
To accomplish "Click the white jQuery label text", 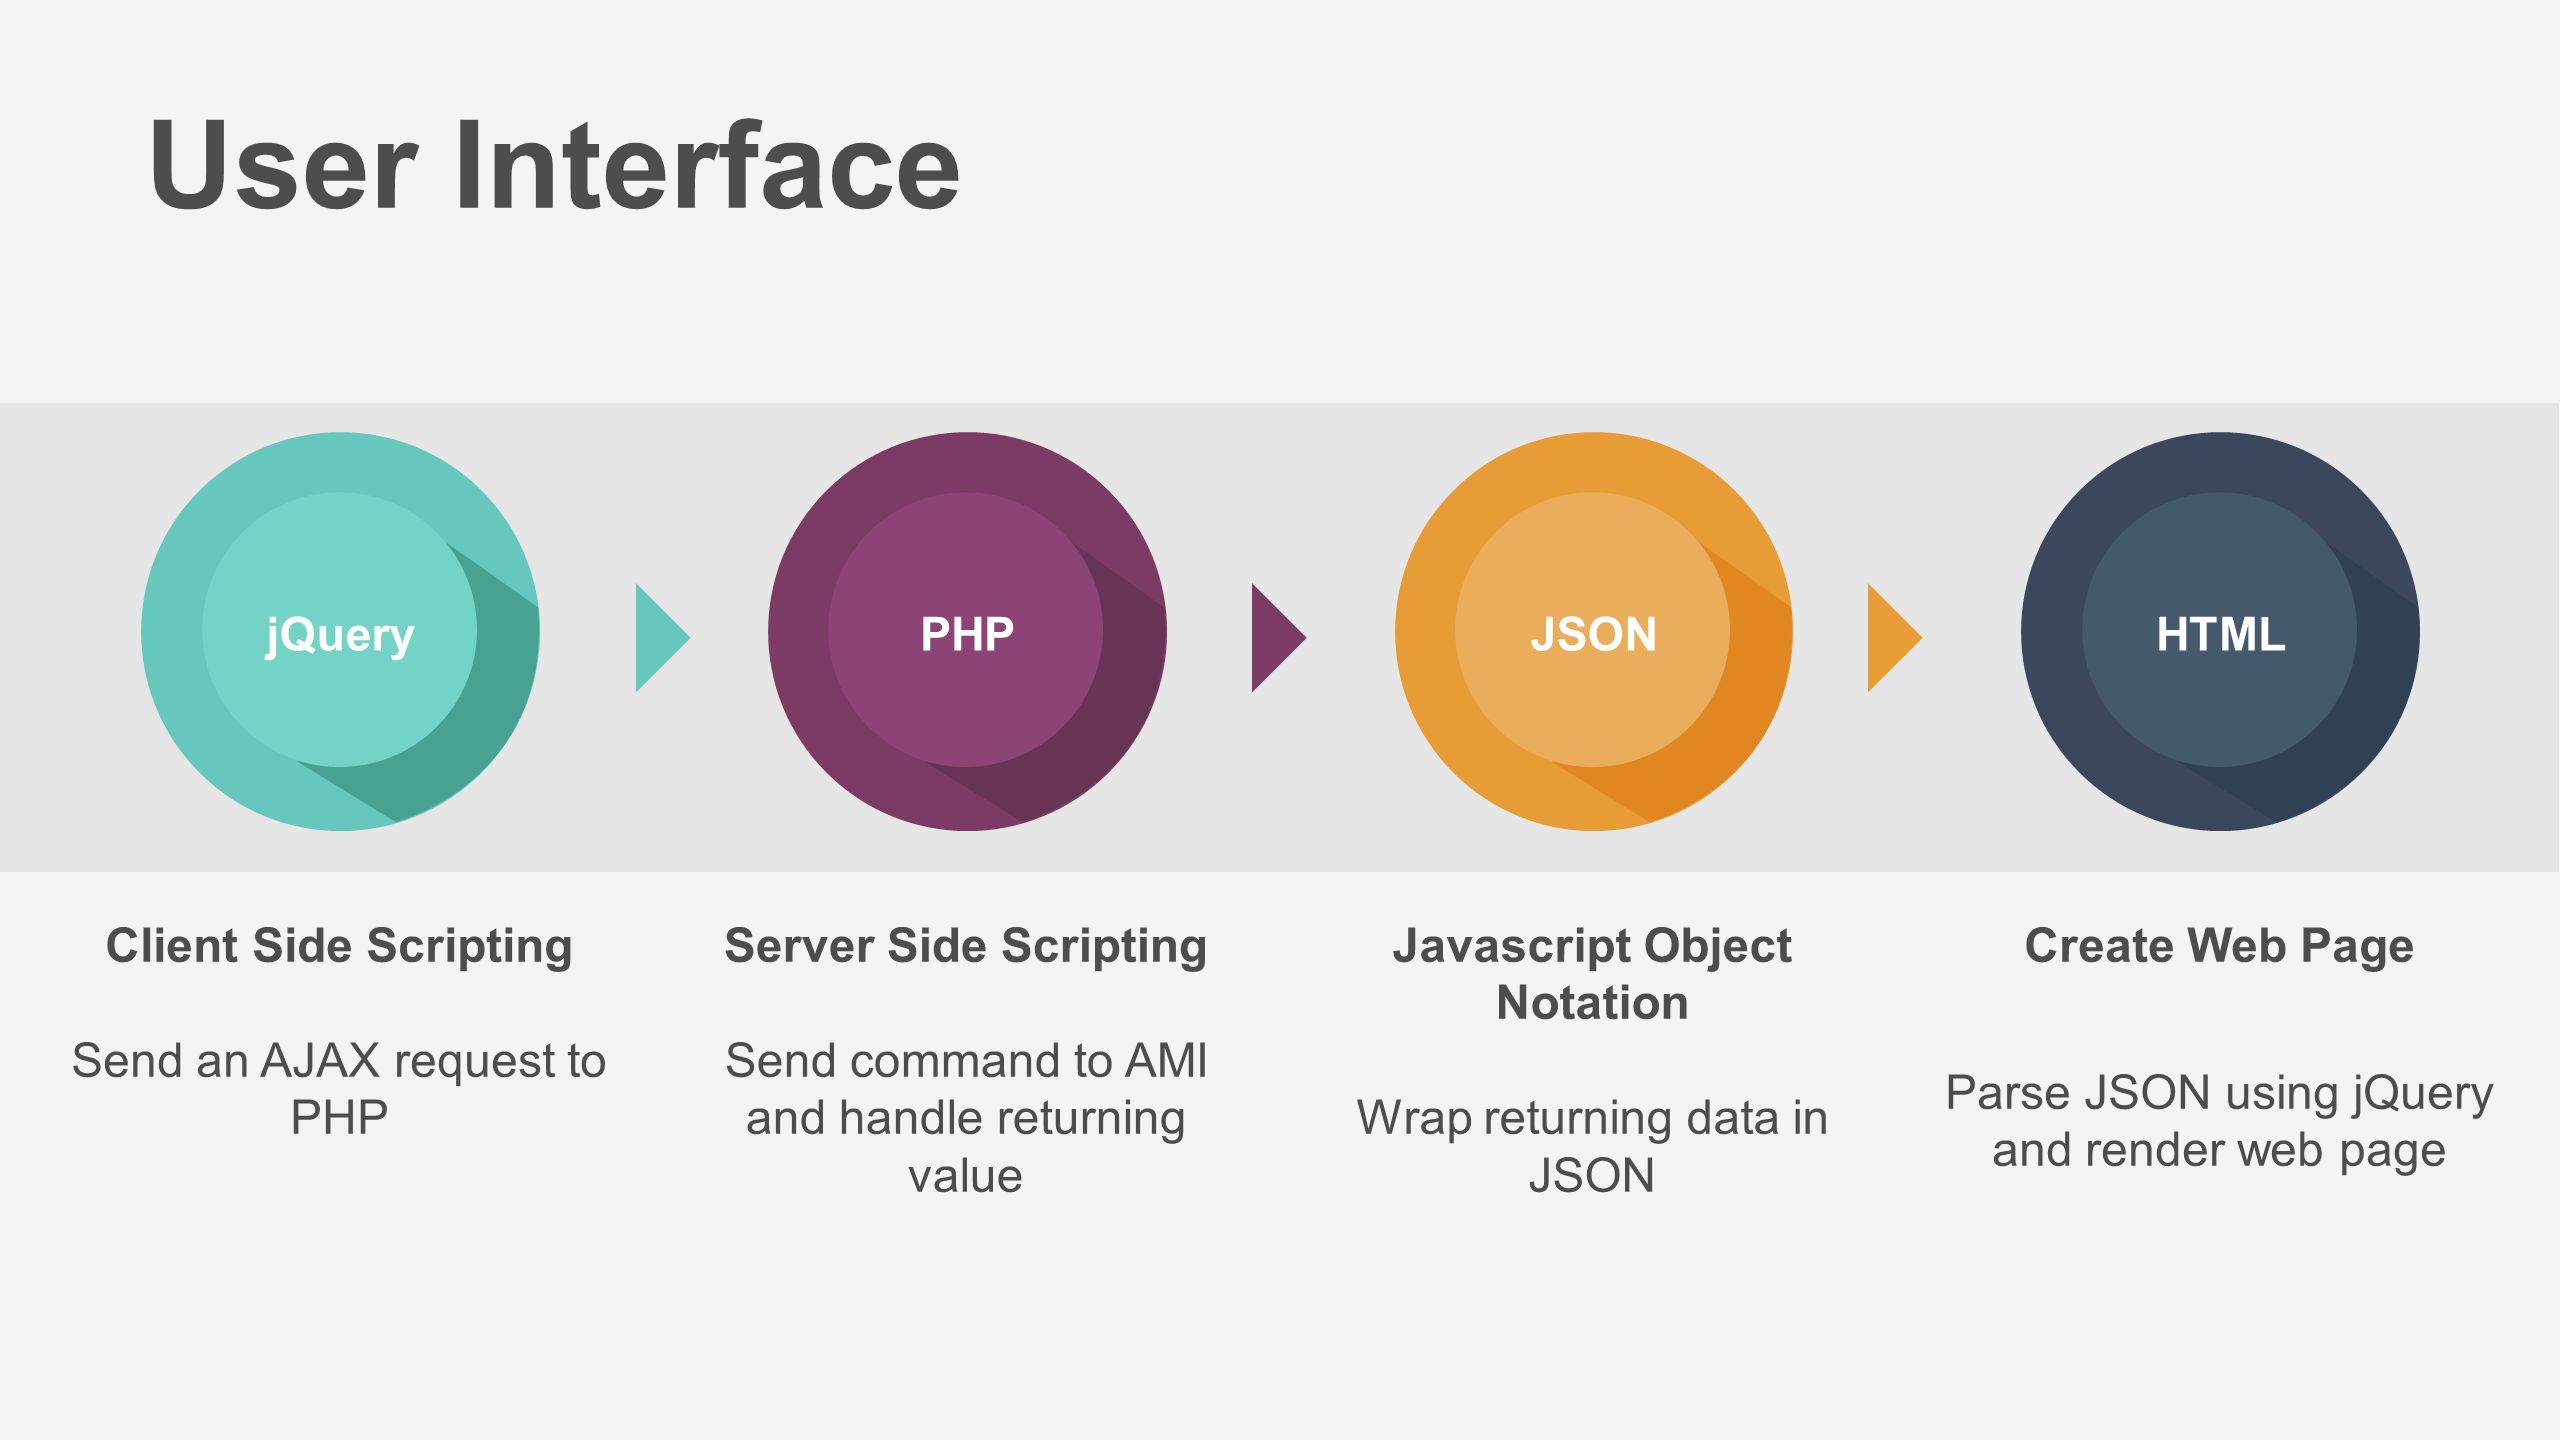I will 340,635.
